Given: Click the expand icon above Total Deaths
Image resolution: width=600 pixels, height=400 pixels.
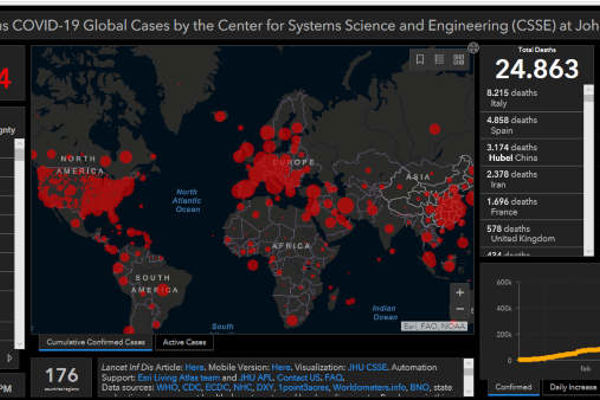Looking at the screenshot, I should pos(473,47).
